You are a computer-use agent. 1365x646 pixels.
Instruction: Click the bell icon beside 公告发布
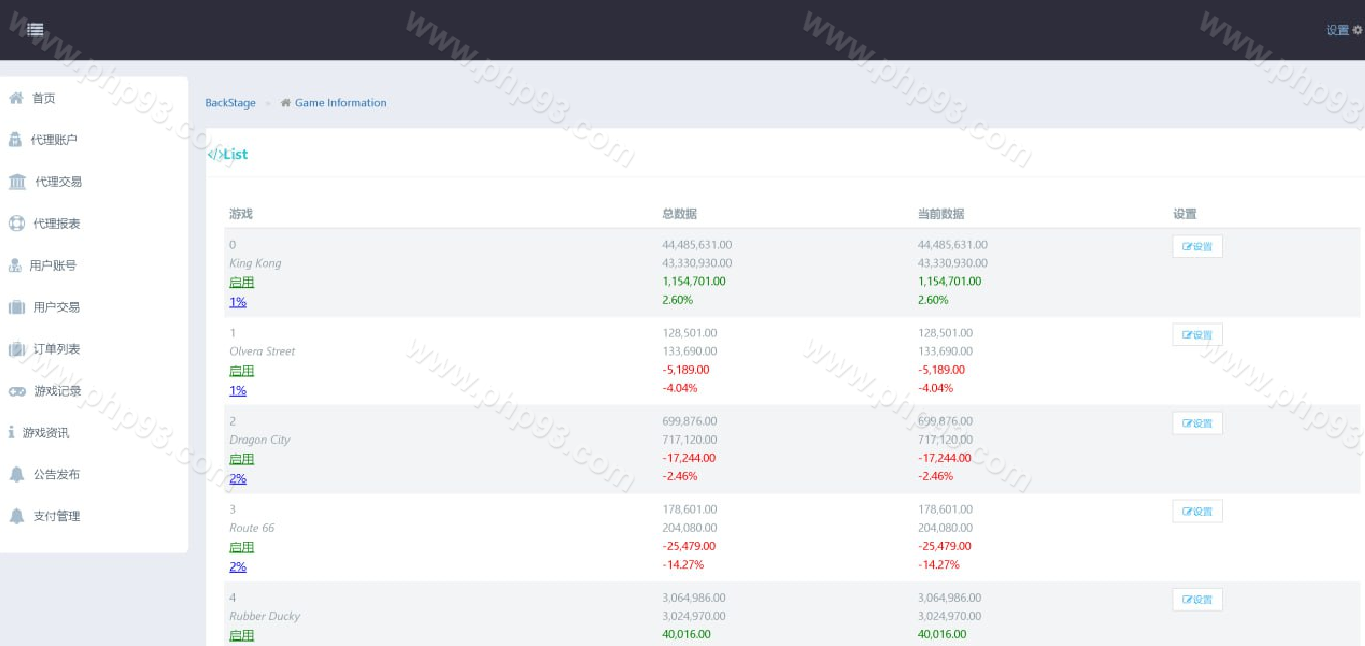[x=17, y=475]
